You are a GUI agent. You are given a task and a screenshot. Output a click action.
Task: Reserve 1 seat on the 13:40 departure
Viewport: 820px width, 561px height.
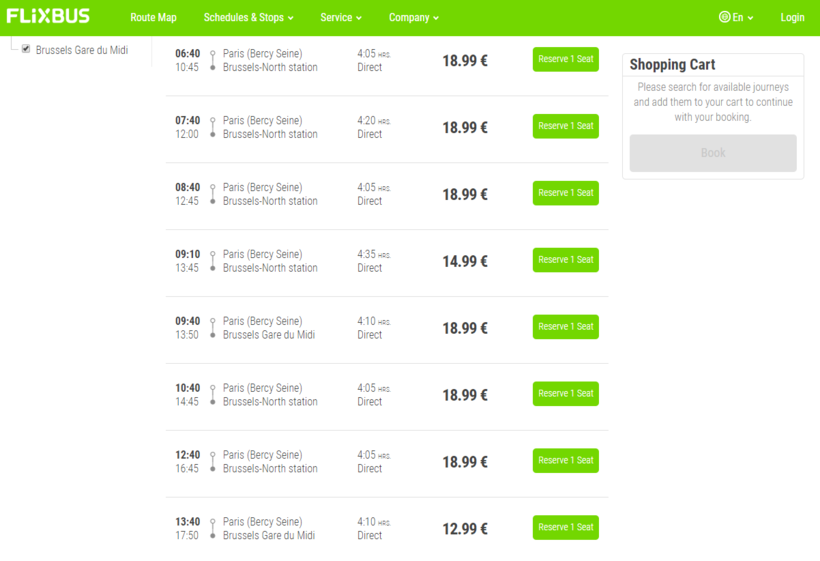565,527
